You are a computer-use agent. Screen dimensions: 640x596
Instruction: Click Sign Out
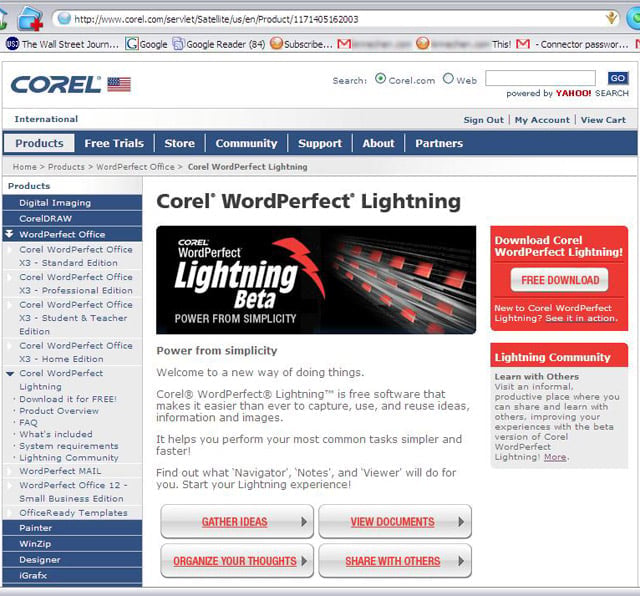coord(483,120)
